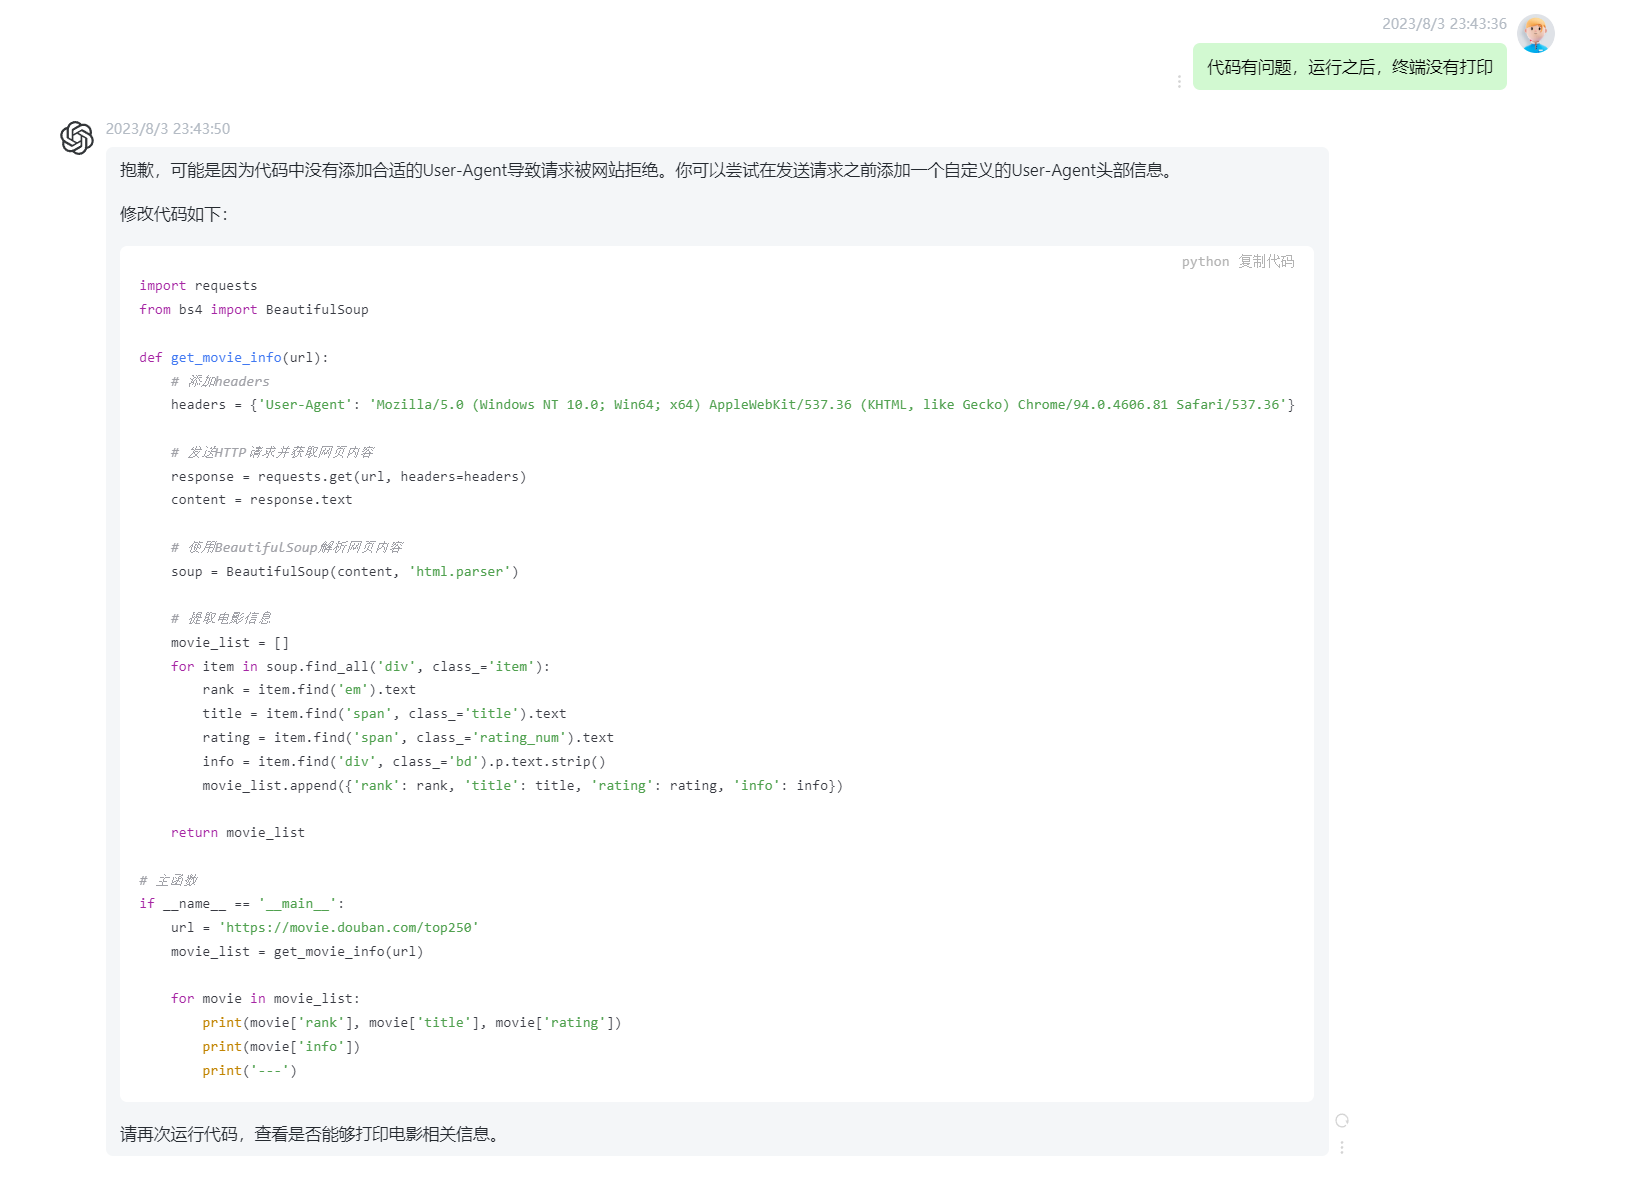Click the ChatGPT logo avatar
The width and height of the screenshot is (1640, 1195).
click(77, 138)
